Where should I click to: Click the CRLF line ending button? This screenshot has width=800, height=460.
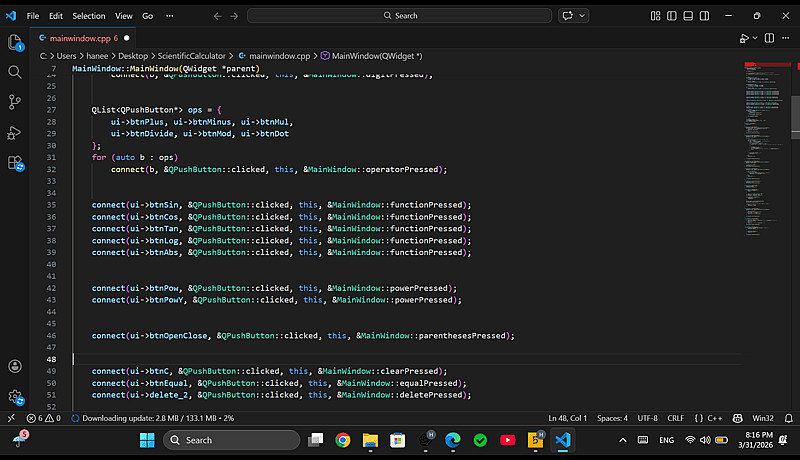[x=676, y=418]
